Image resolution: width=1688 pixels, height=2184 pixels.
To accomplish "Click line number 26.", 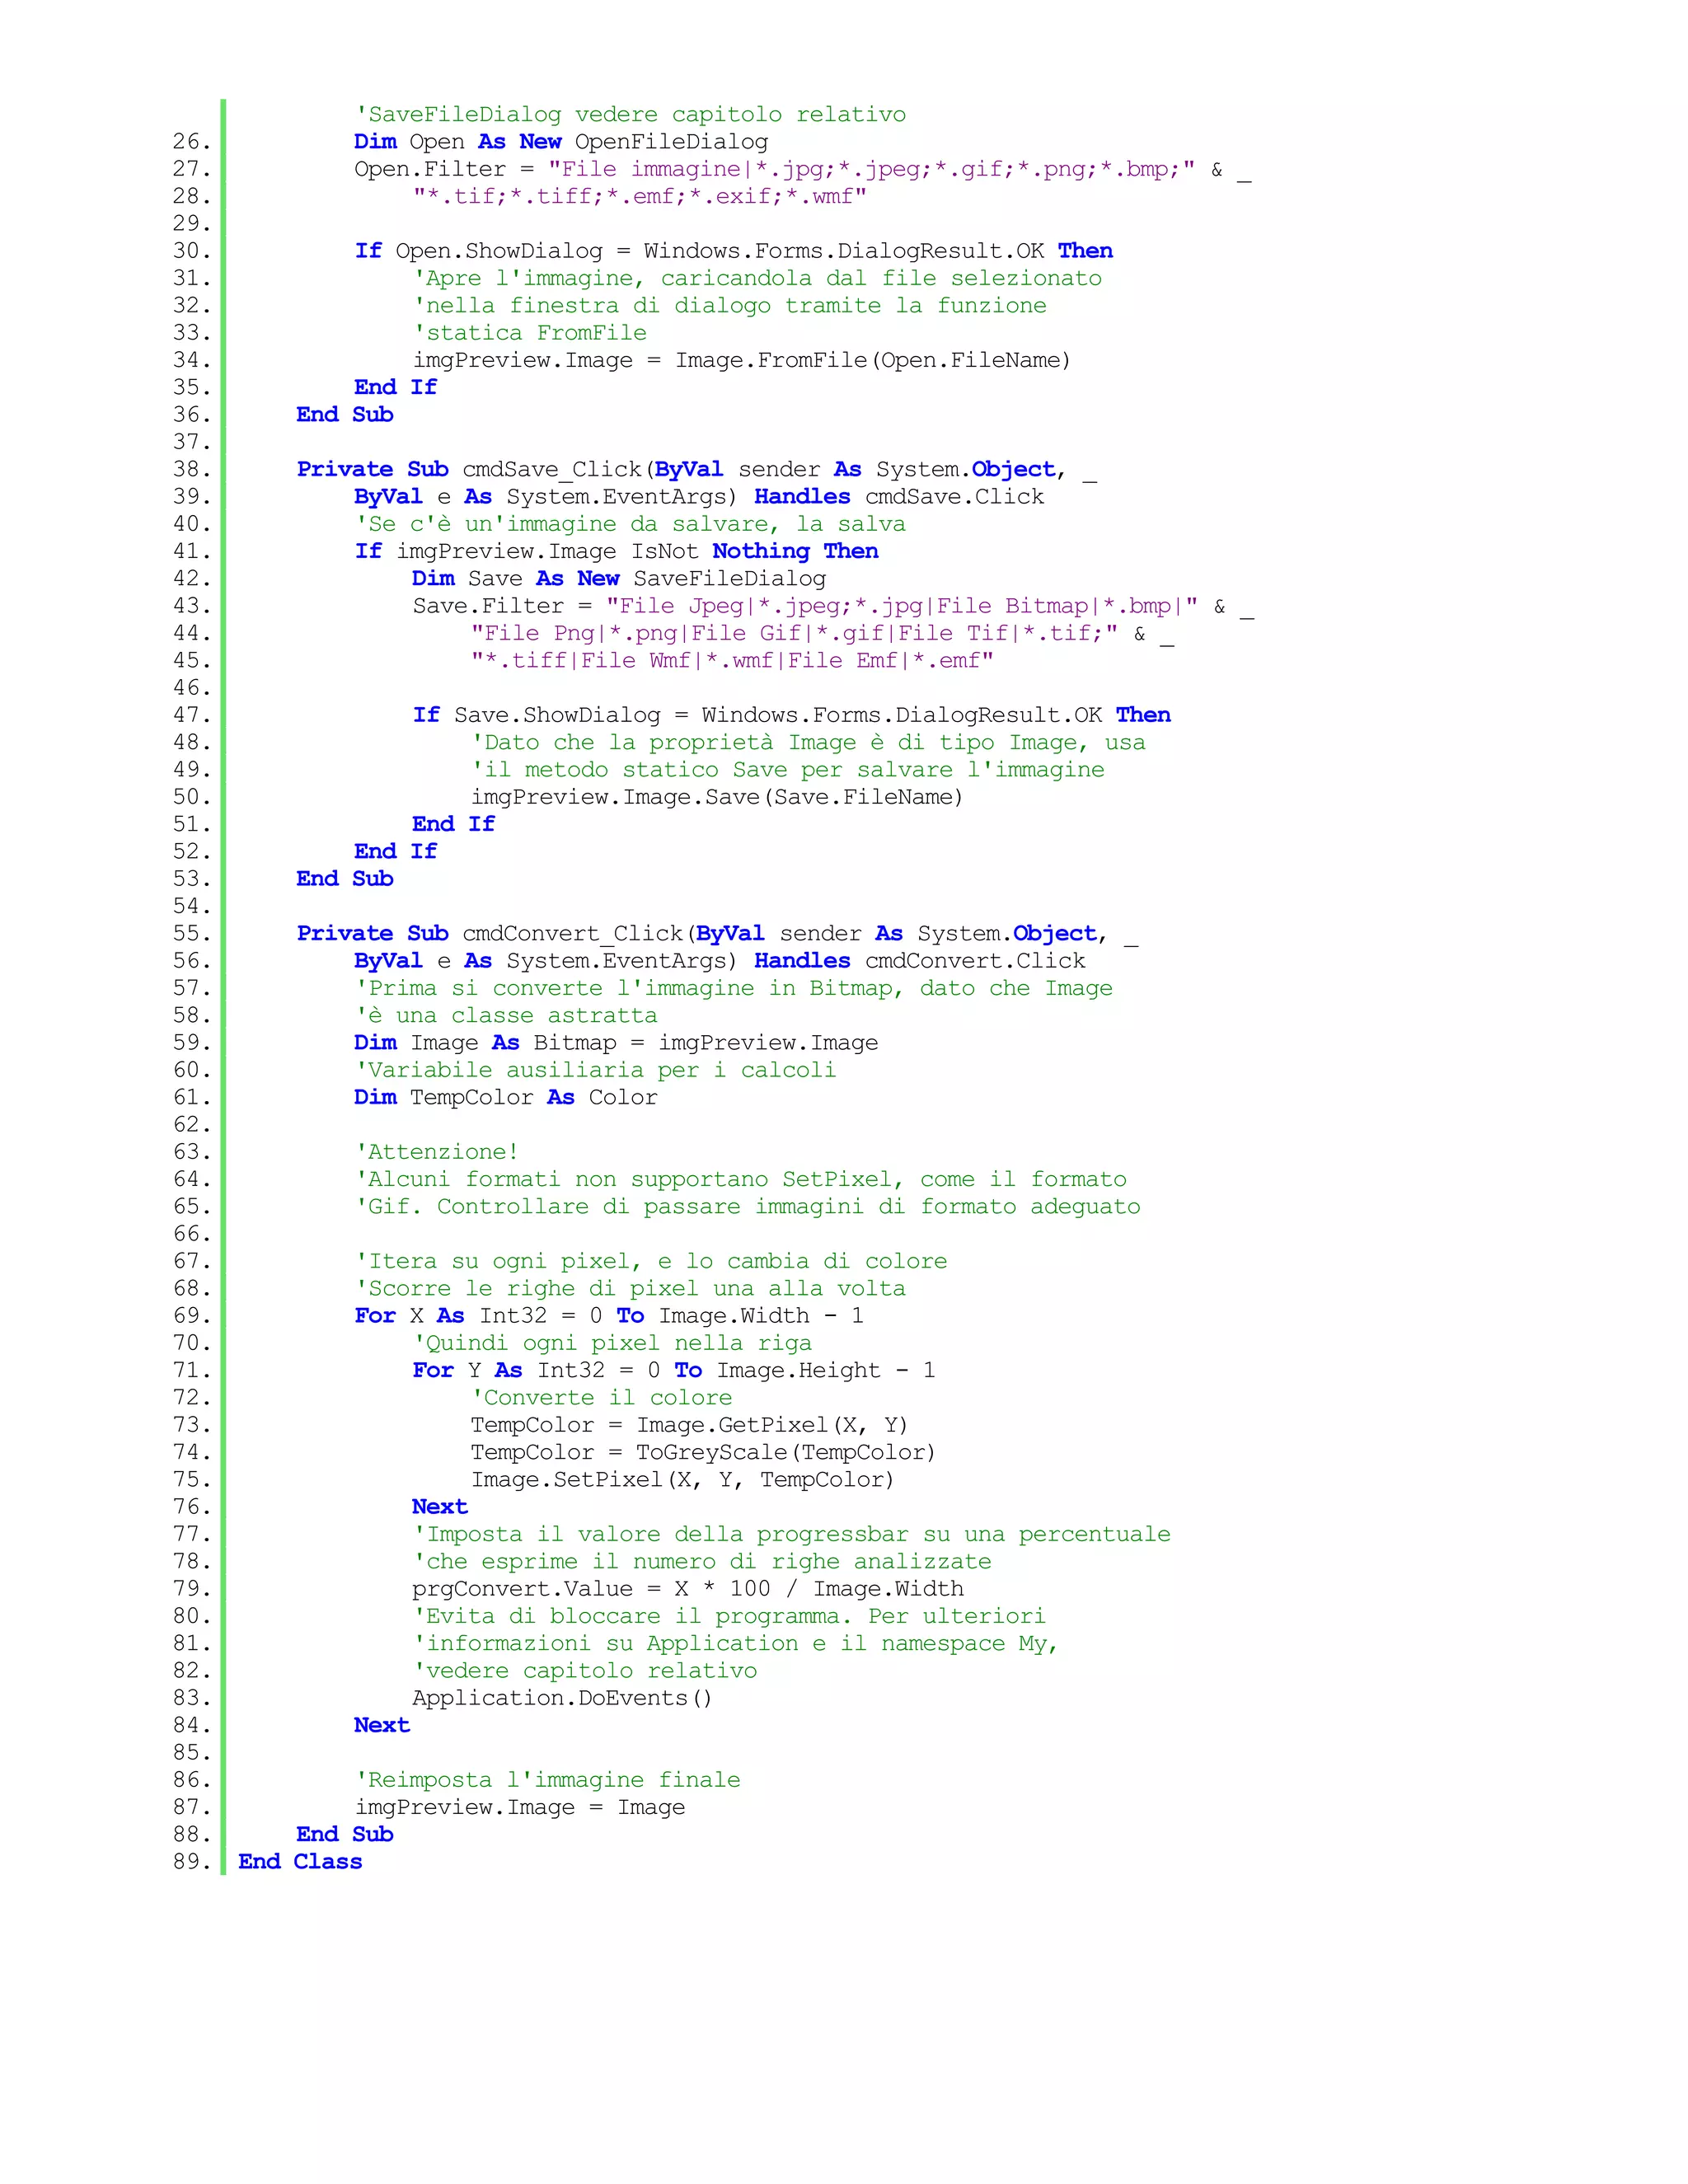I will pyautogui.click(x=192, y=142).
